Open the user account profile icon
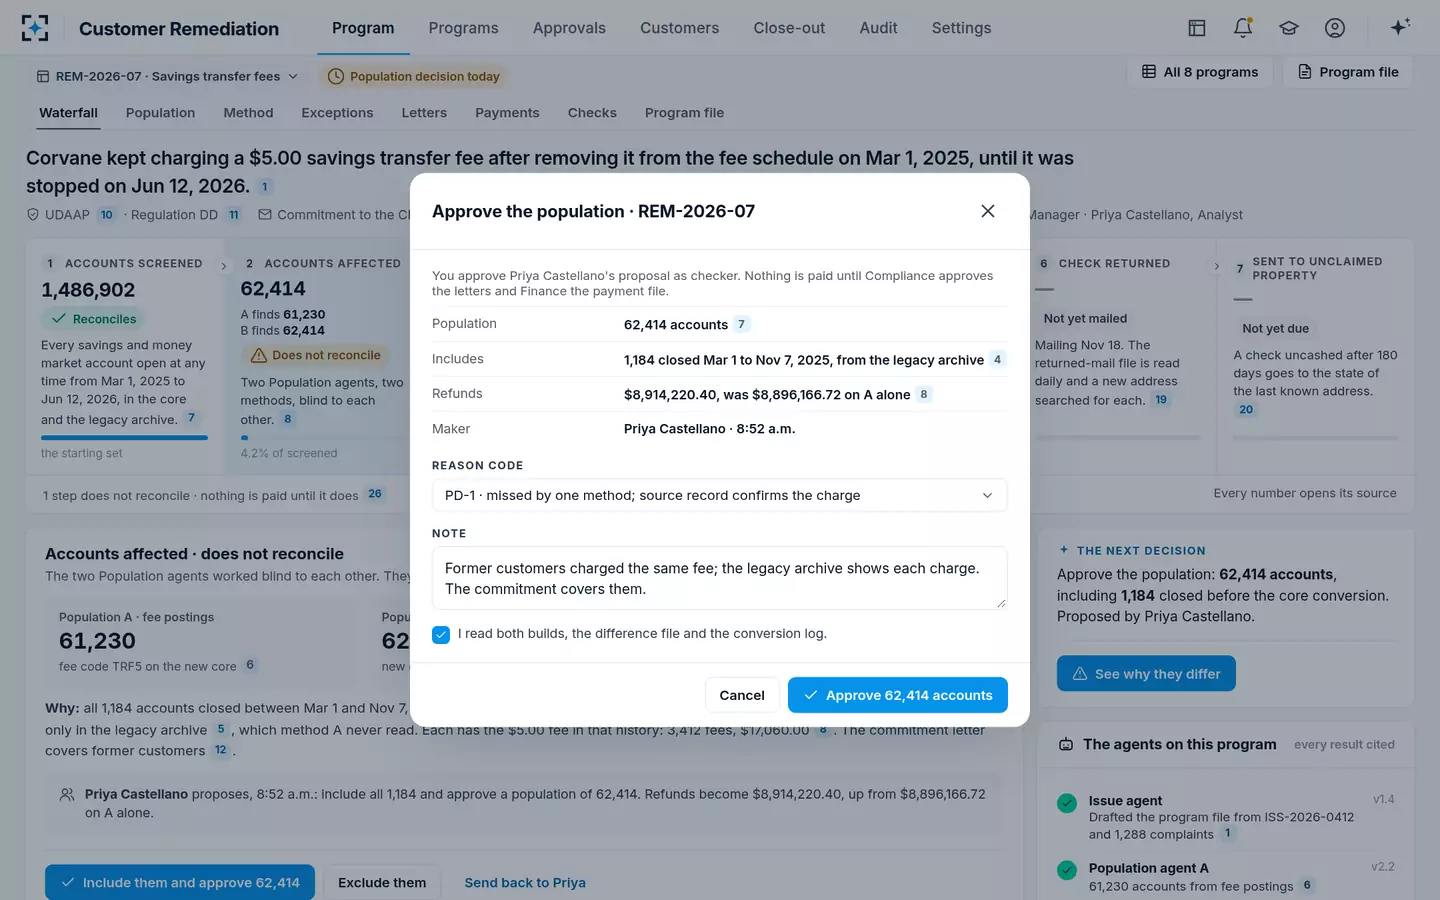The width and height of the screenshot is (1440, 900). 1335,28
